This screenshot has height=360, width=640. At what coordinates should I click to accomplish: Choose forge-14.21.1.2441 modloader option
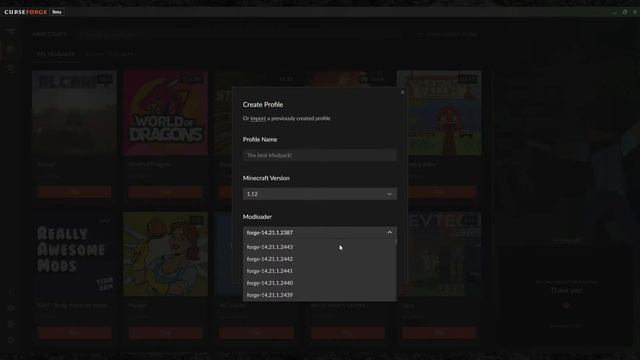coord(319,271)
